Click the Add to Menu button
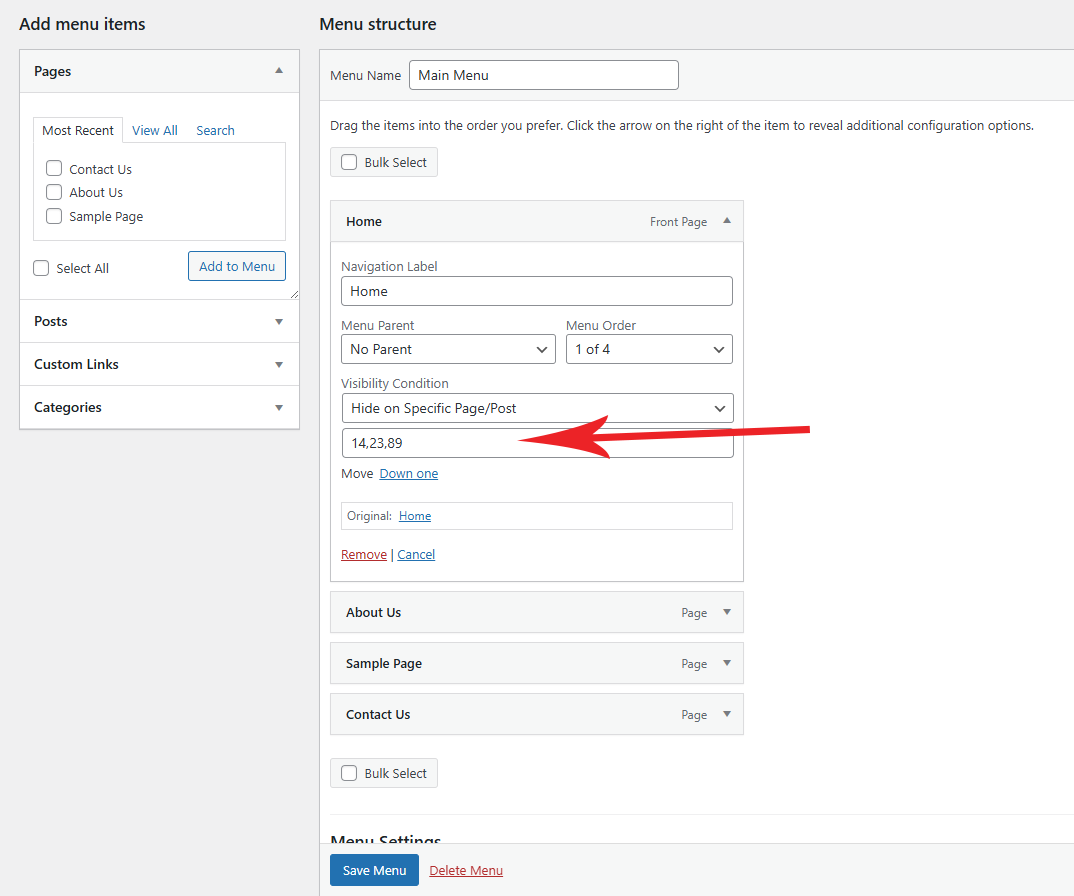1074x896 pixels. tap(237, 266)
